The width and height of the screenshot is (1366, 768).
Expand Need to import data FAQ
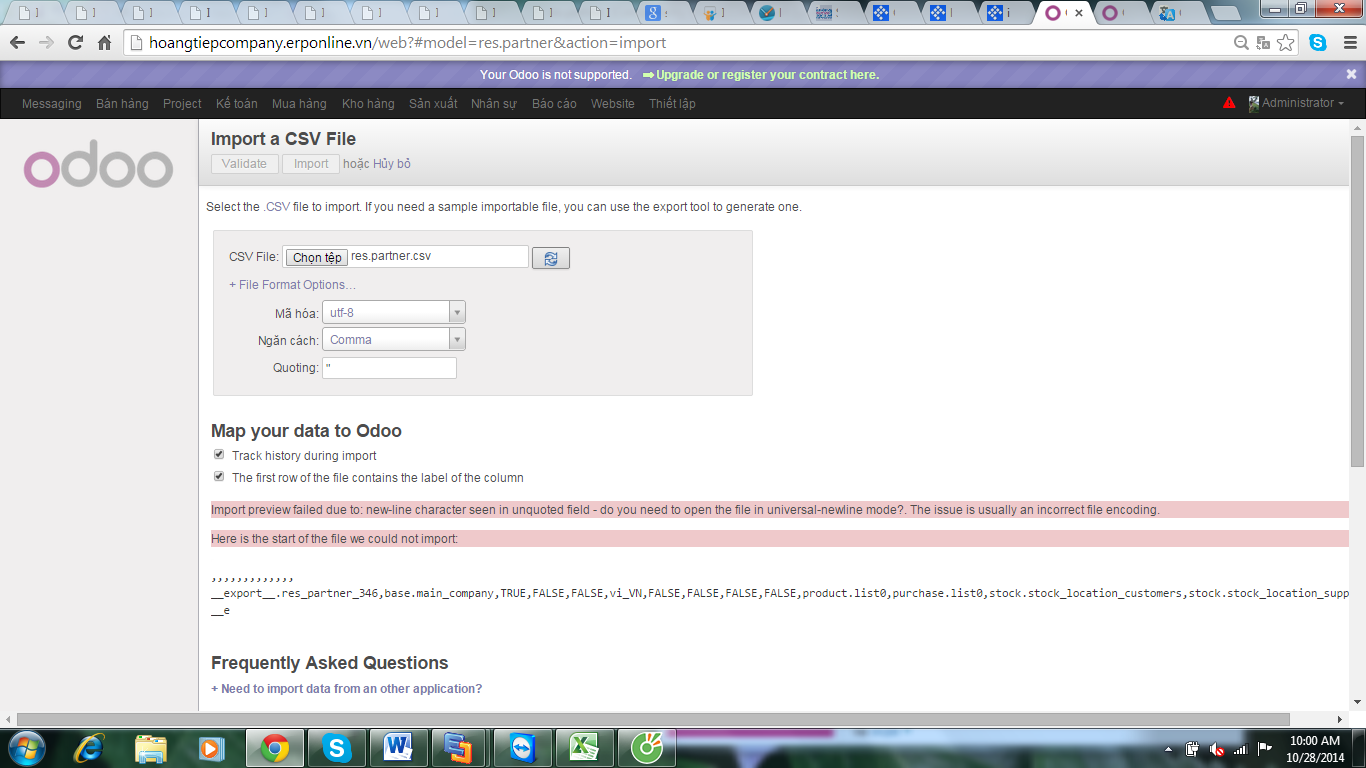click(x=346, y=689)
